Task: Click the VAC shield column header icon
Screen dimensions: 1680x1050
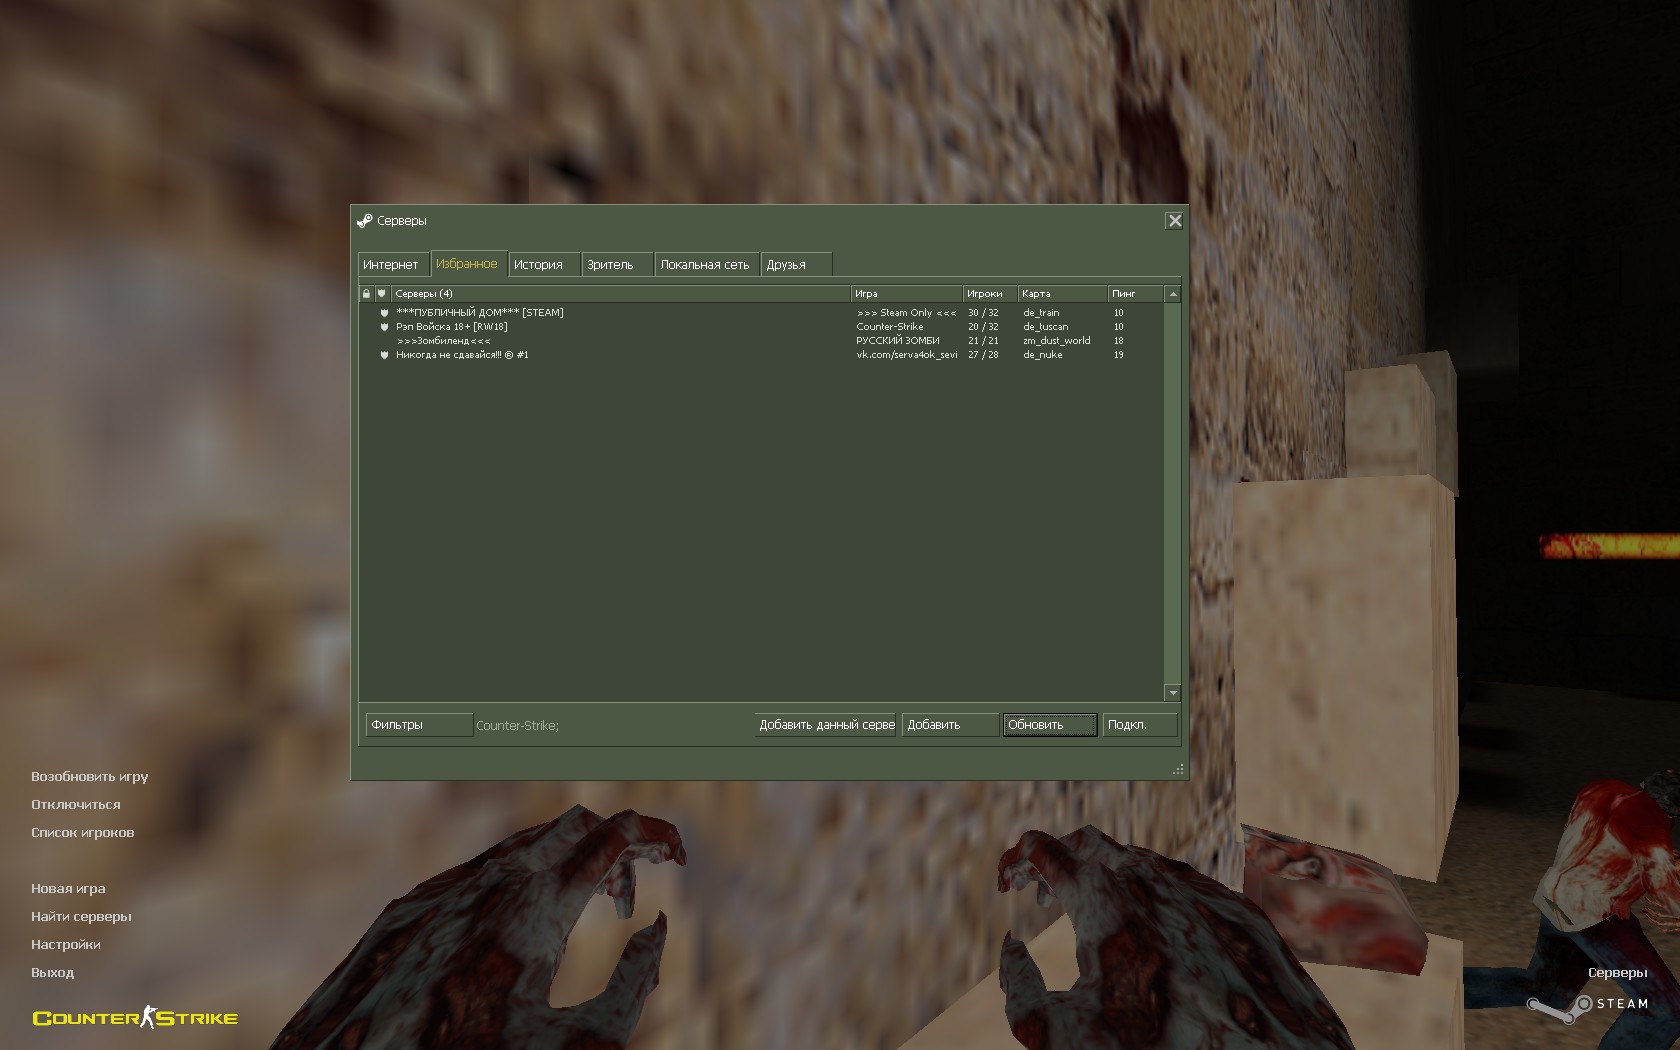Action: click(381, 294)
